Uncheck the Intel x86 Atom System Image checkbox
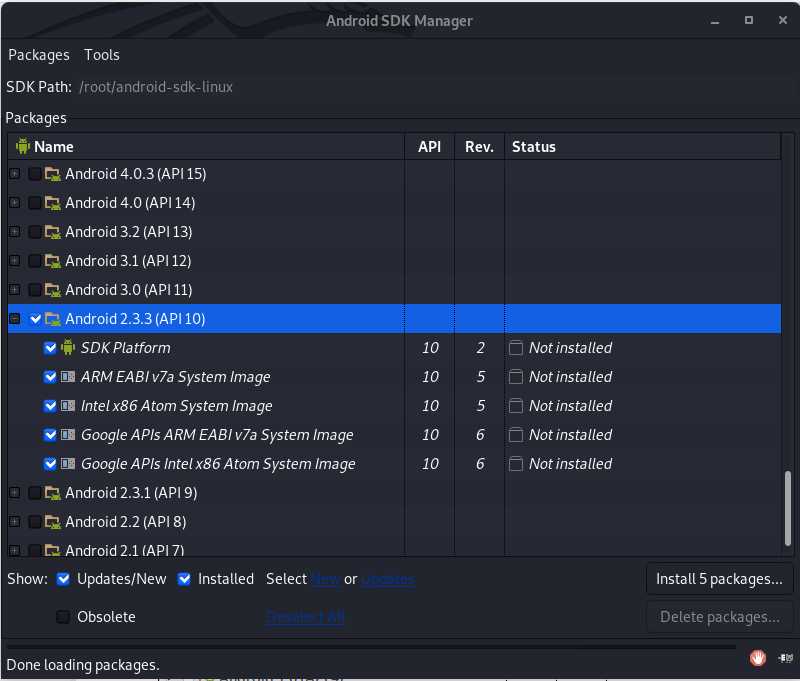This screenshot has height=681, width=800. pyautogui.click(x=50, y=406)
